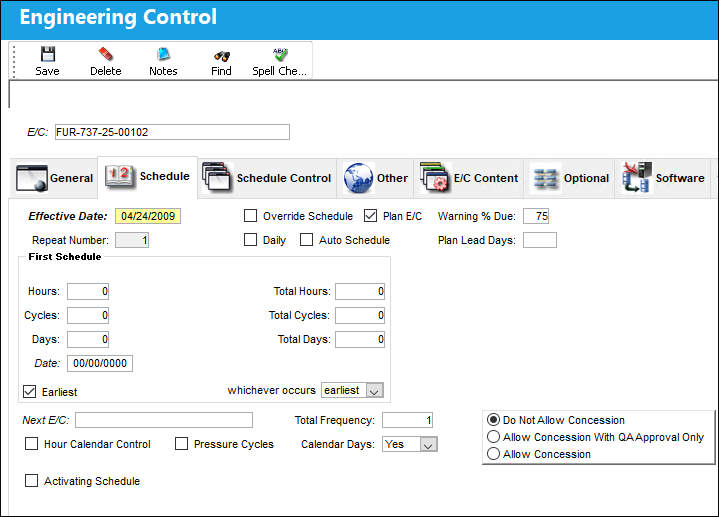Click the Other tab globe icon

click(x=358, y=178)
